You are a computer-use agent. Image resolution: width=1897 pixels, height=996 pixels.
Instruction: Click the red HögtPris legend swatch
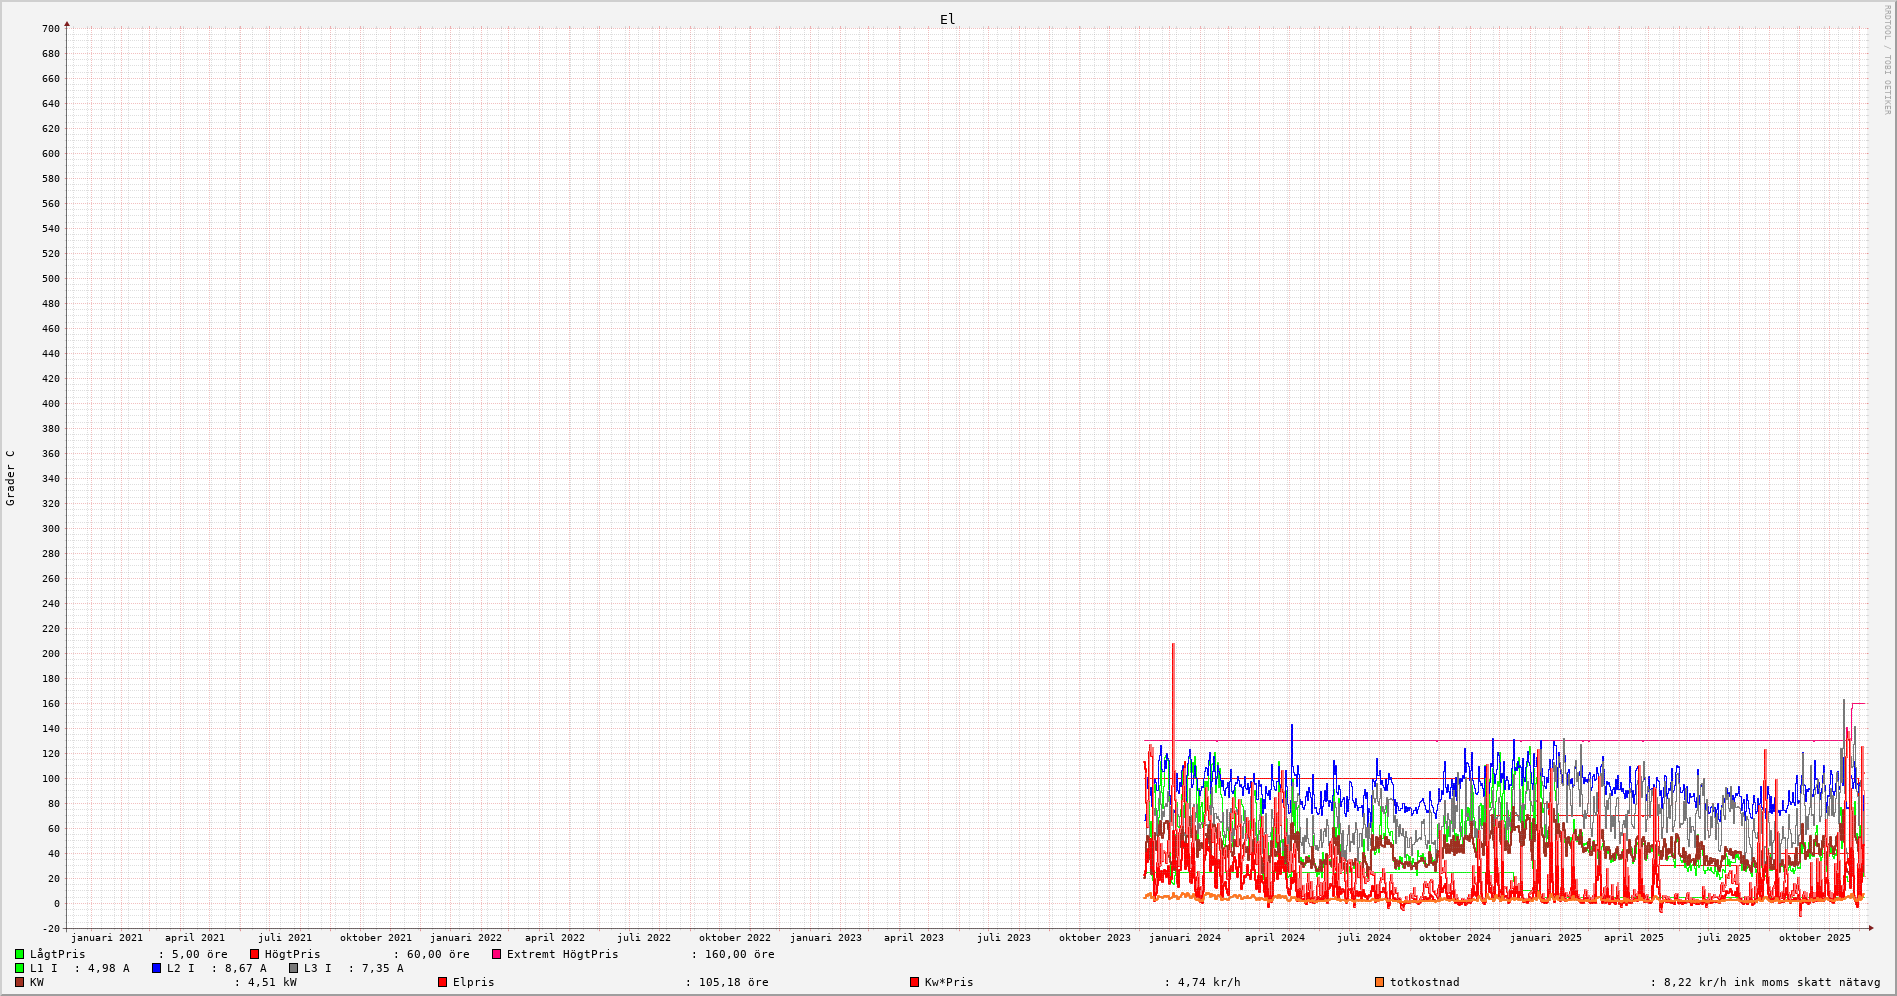(x=254, y=954)
